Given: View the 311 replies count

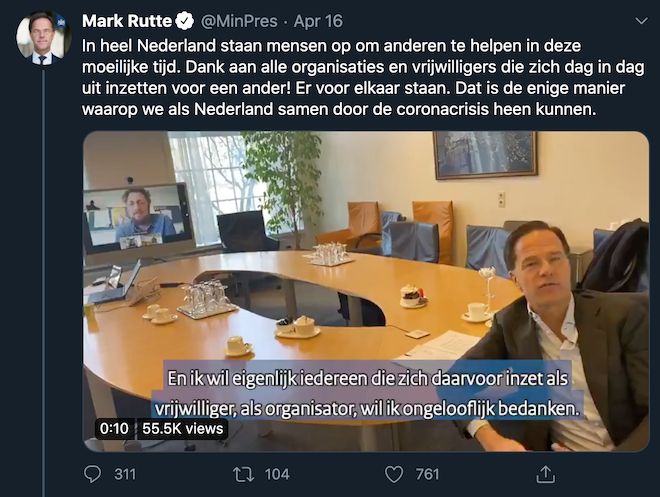Looking at the screenshot, I should pyautogui.click(x=125, y=475).
